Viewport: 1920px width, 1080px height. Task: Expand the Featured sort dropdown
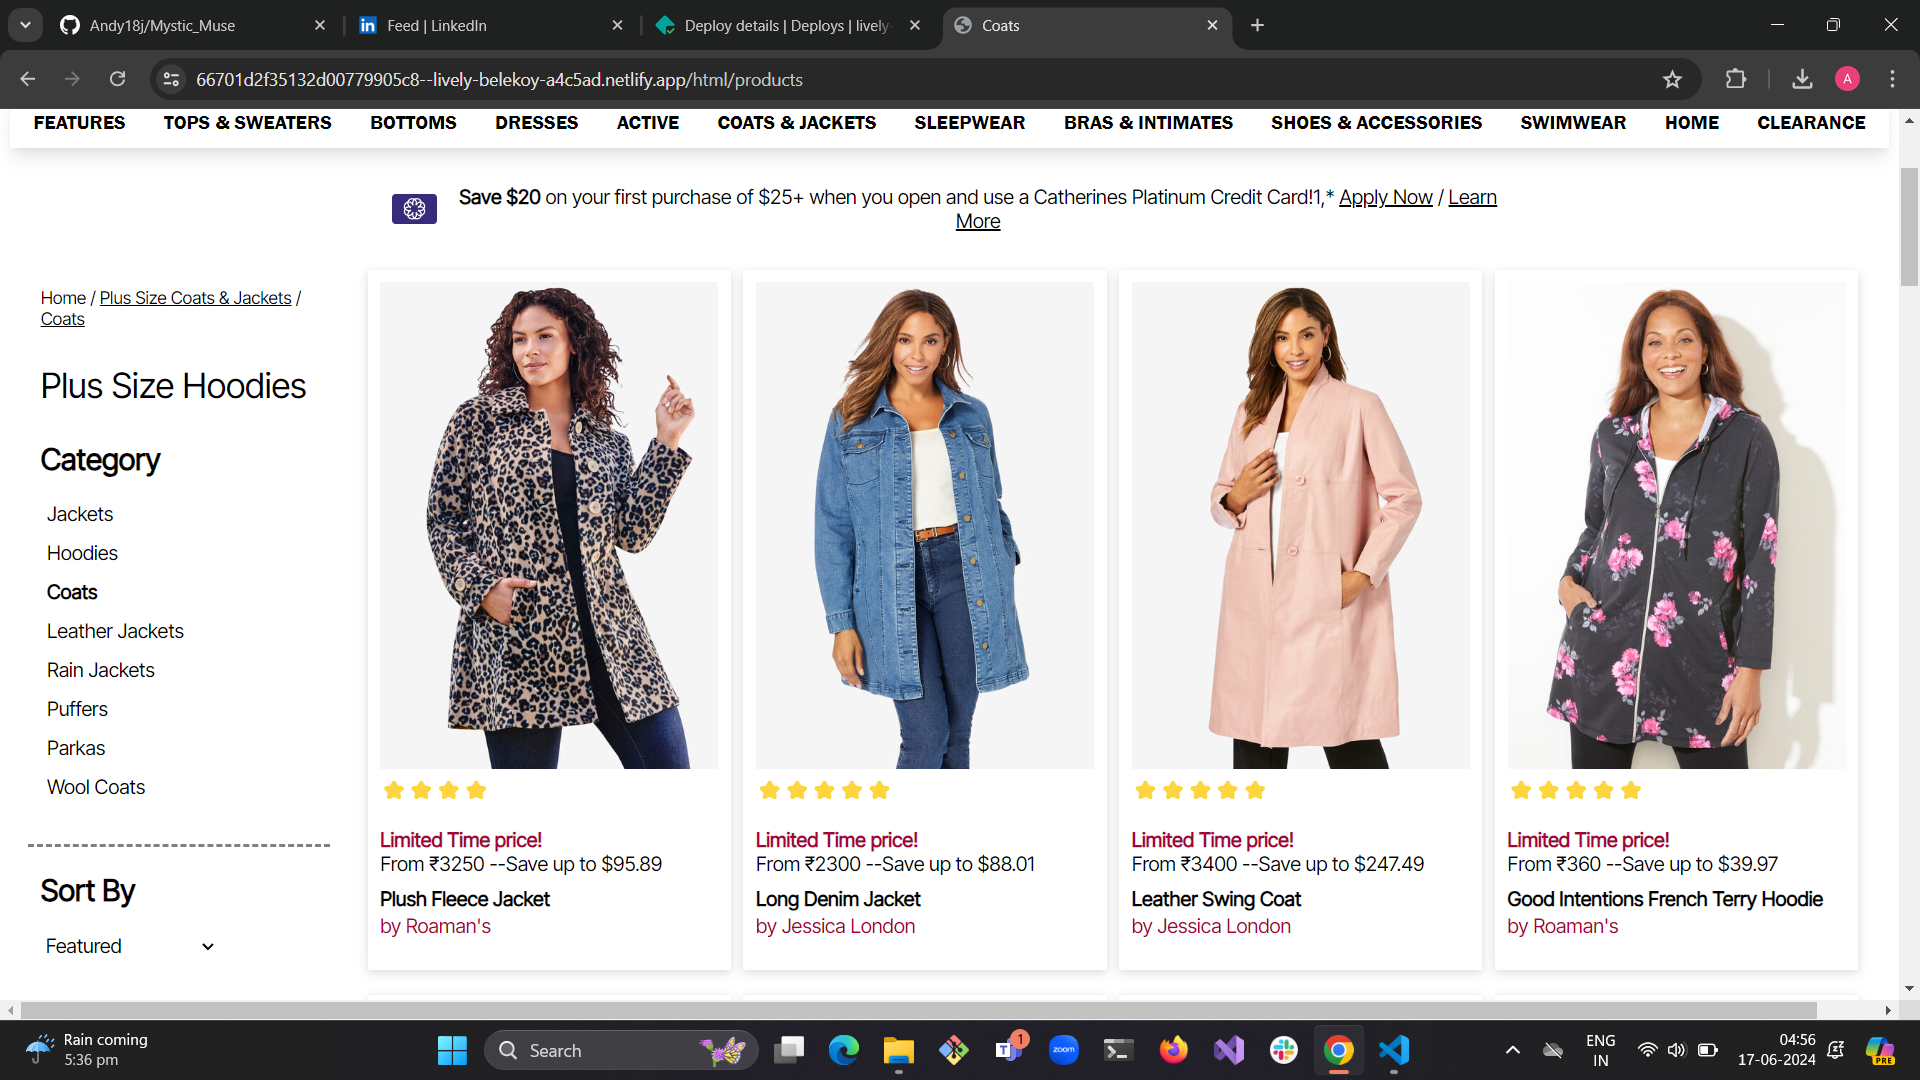pyautogui.click(x=130, y=946)
